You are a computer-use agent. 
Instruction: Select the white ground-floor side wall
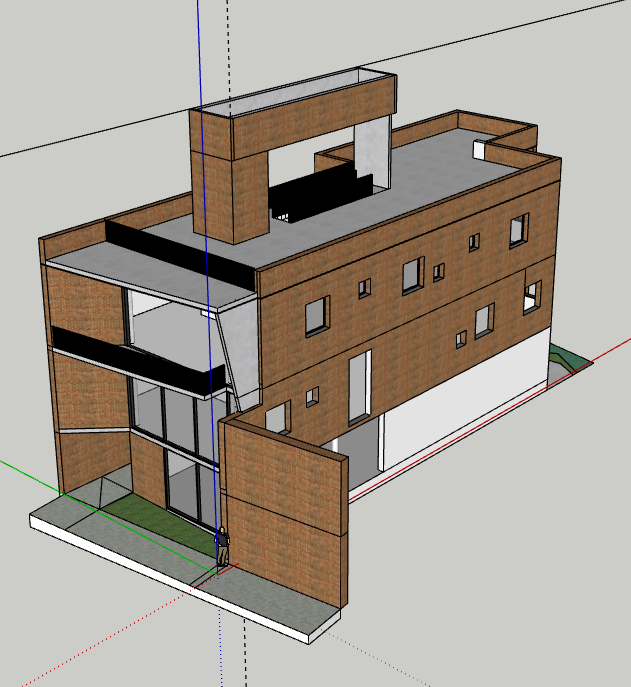point(464,399)
